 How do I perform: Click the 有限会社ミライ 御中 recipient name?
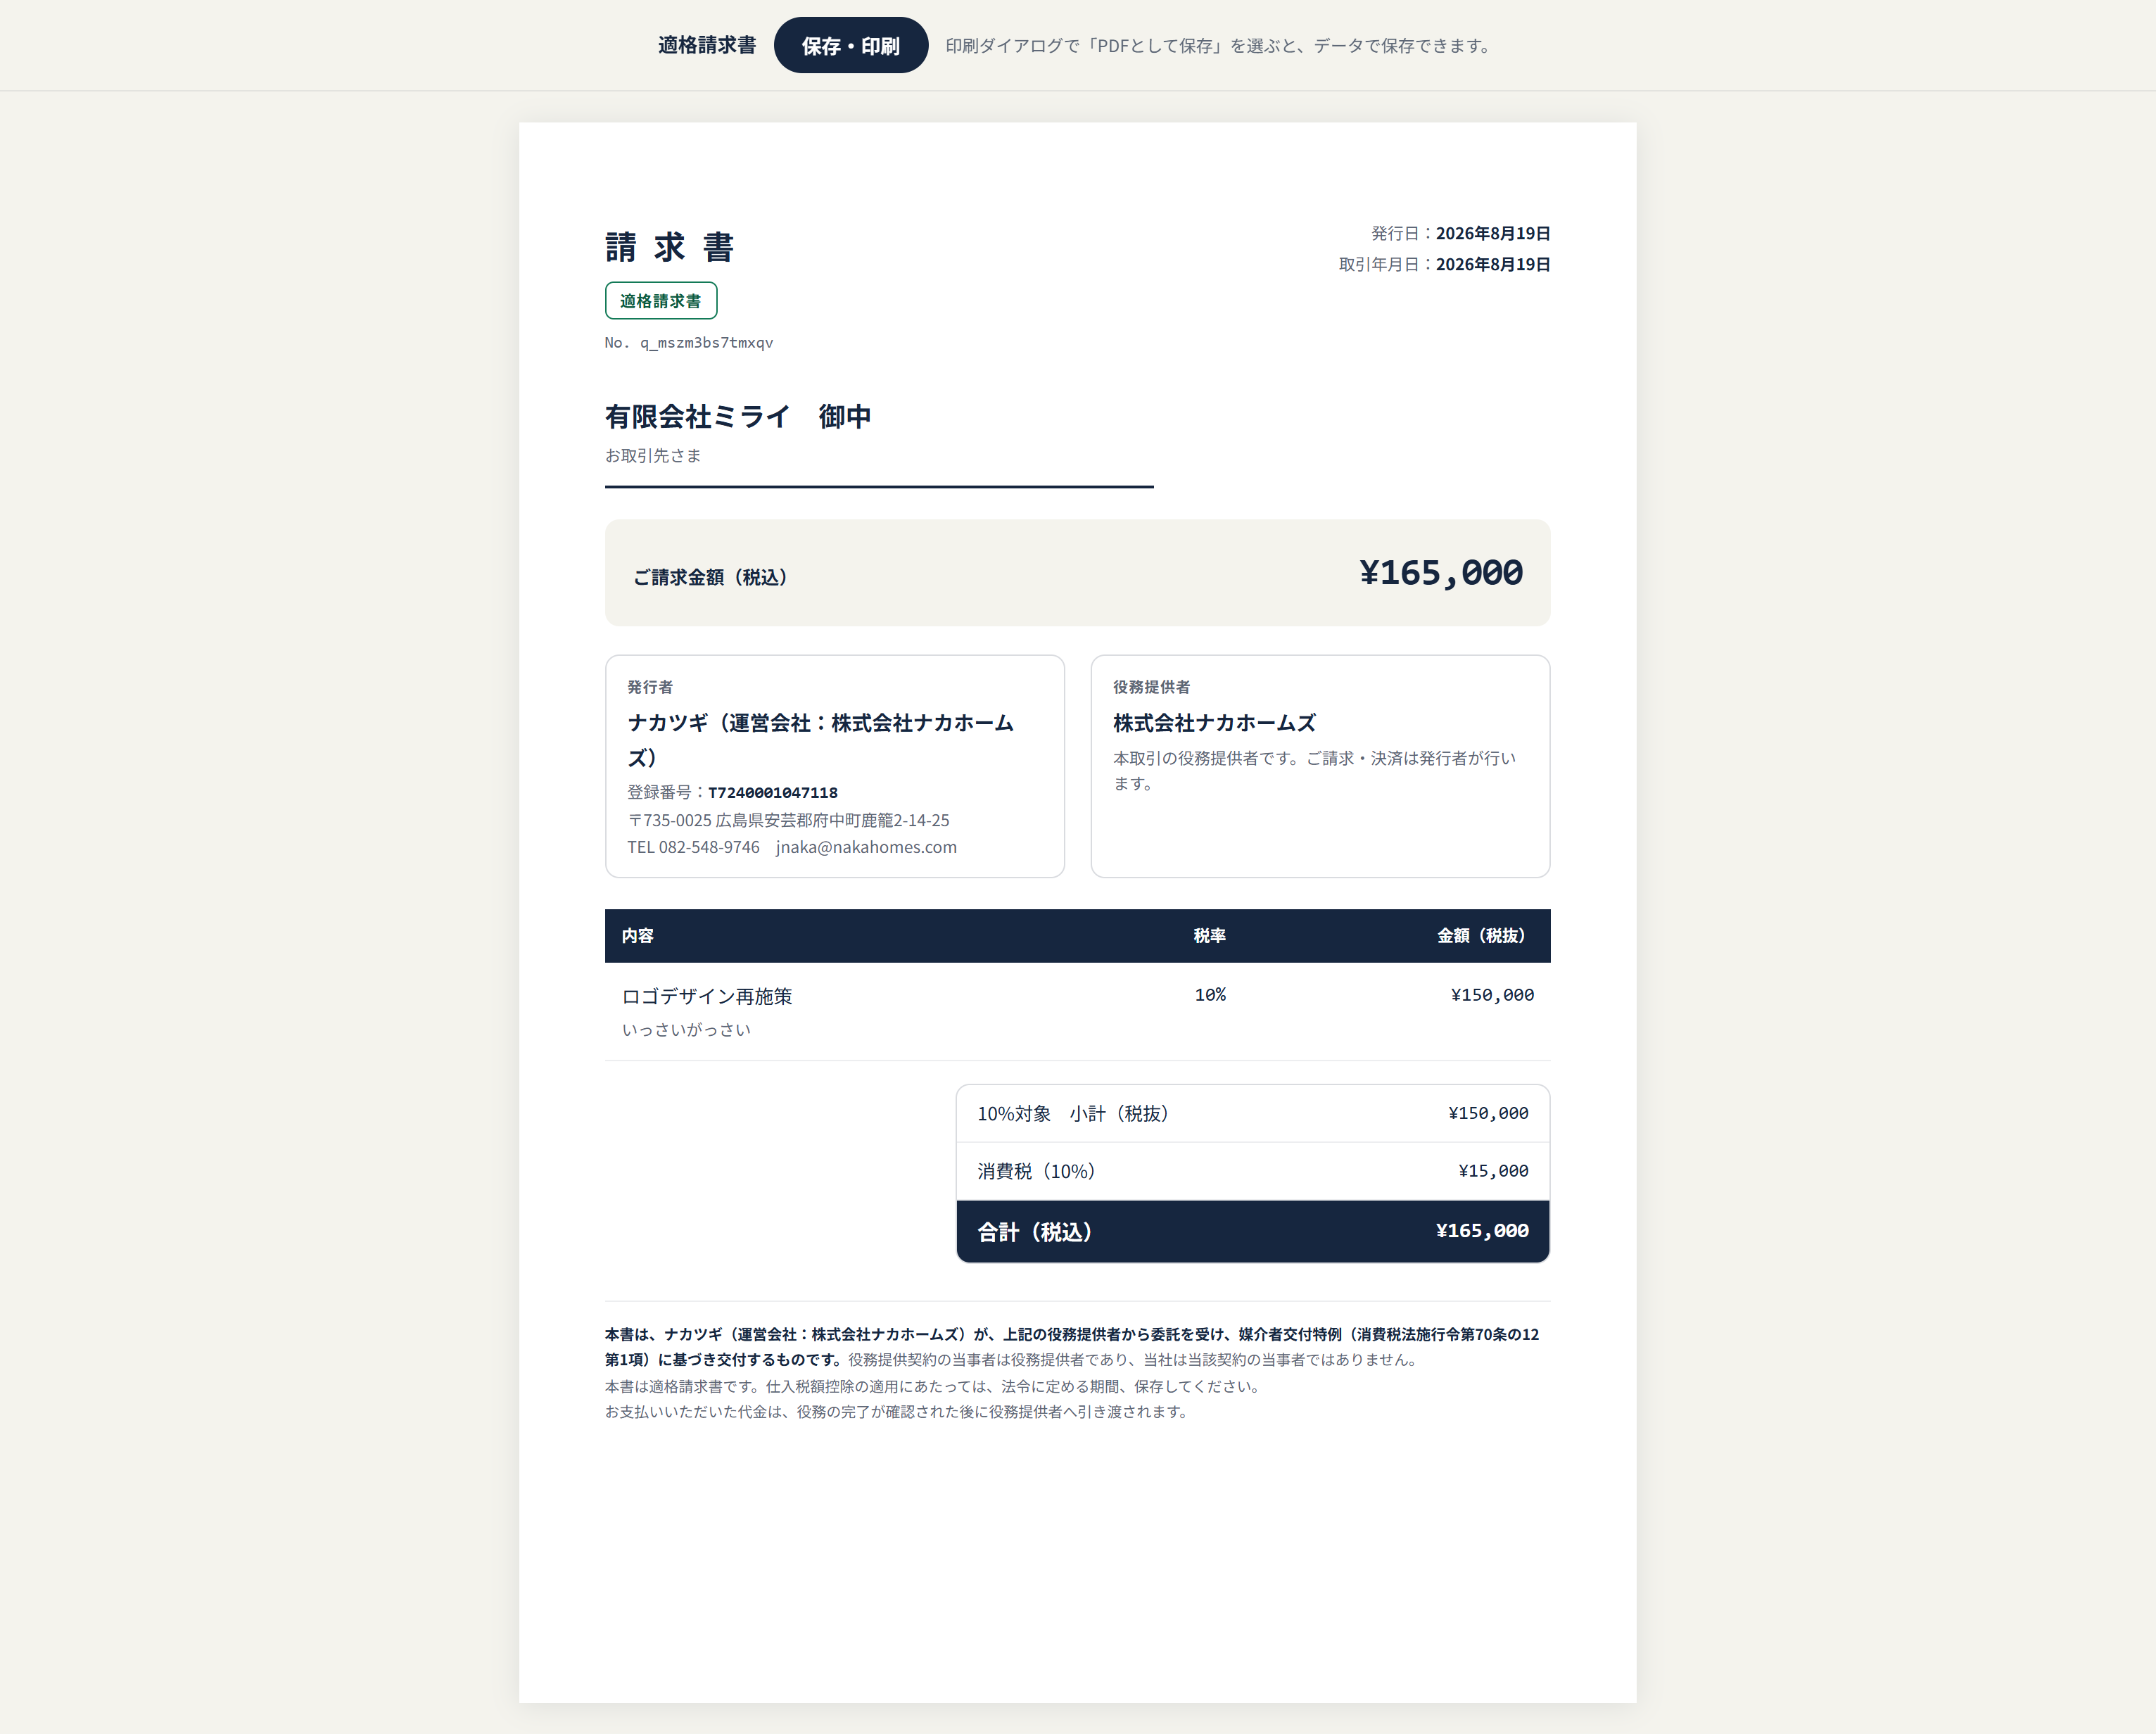point(738,416)
